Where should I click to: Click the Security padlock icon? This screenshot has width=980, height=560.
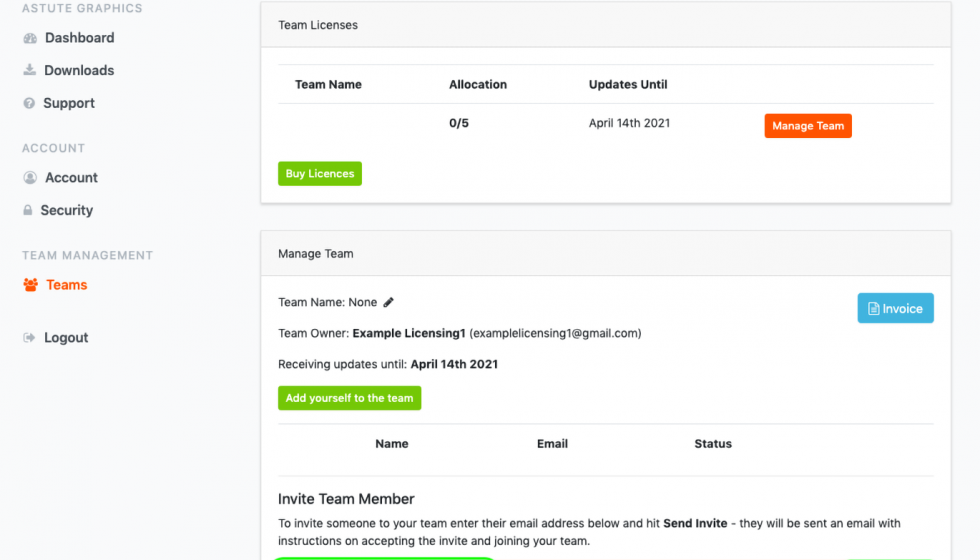tap(28, 211)
